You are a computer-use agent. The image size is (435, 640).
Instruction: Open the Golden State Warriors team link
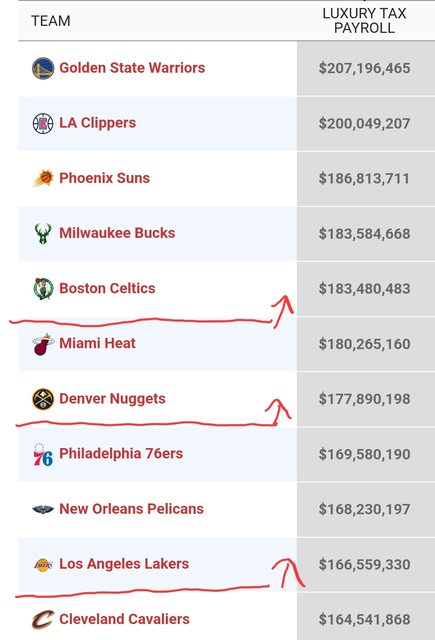point(132,68)
